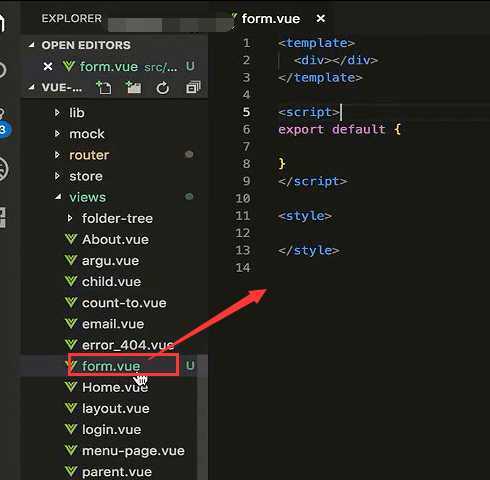The width and height of the screenshot is (490, 480).
Task: Click the New File icon in explorer header
Action: coord(104,88)
